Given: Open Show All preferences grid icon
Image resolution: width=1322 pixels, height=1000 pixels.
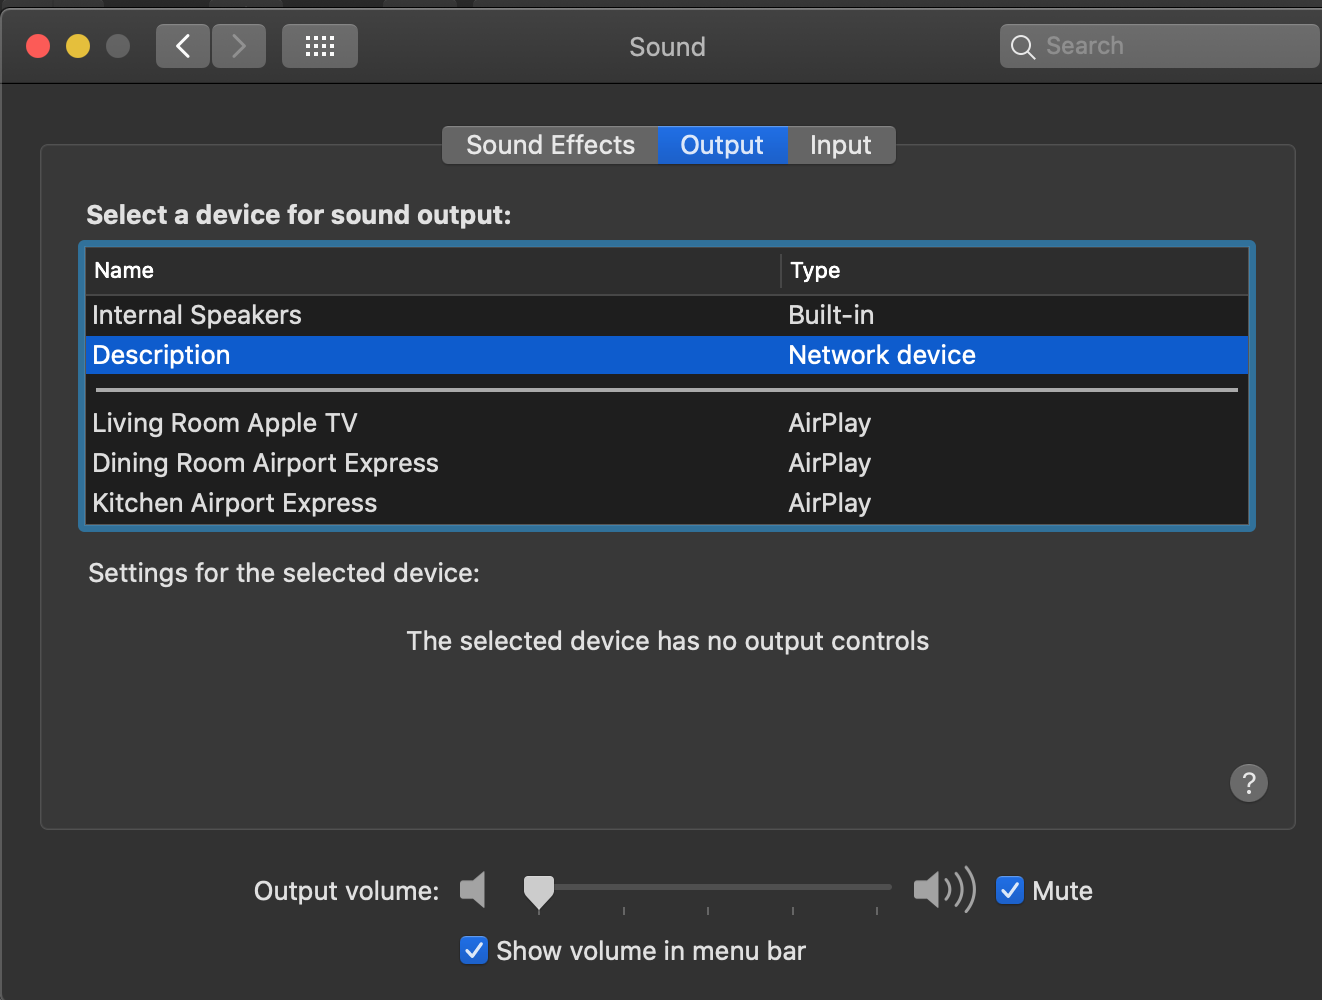Looking at the screenshot, I should [319, 45].
